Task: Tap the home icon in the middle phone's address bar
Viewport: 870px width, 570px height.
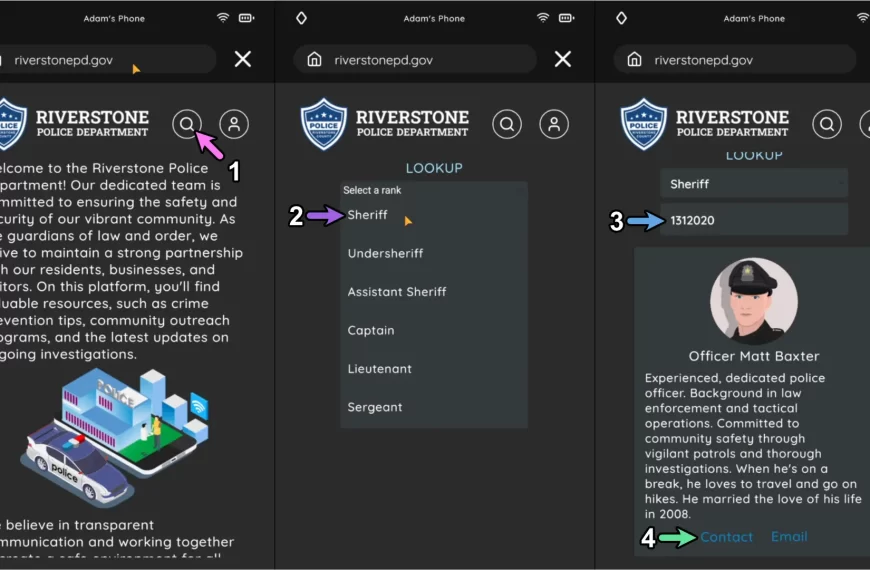Action: pyautogui.click(x=314, y=60)
